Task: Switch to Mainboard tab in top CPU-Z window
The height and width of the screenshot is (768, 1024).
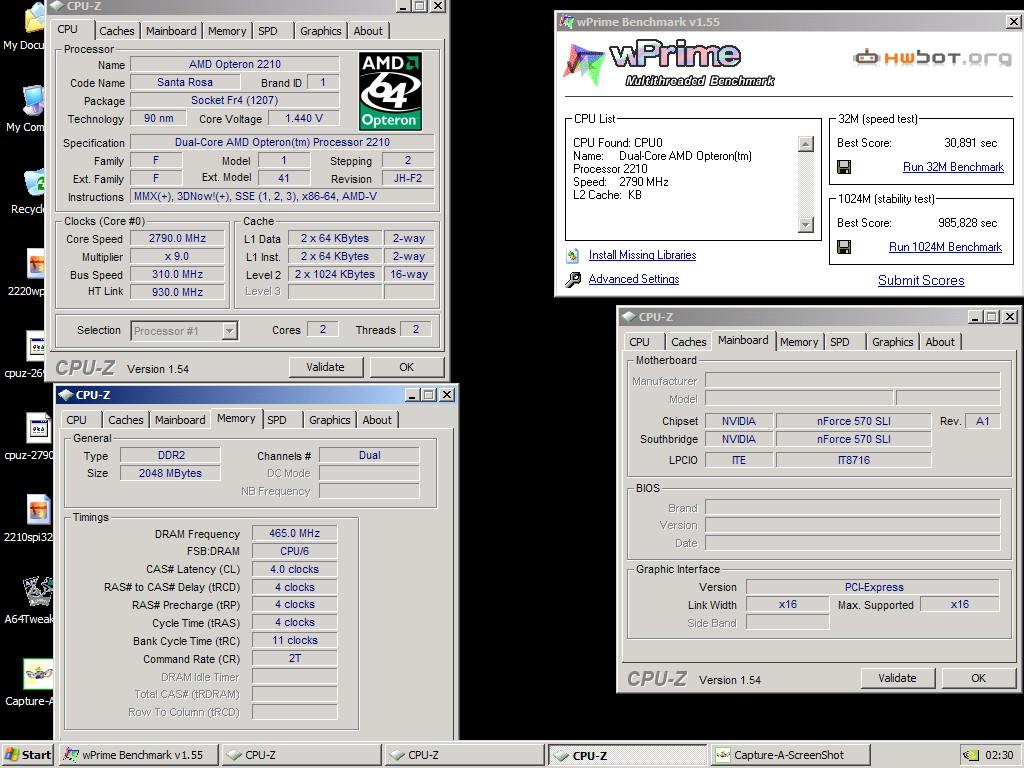Action: (171, 31)
